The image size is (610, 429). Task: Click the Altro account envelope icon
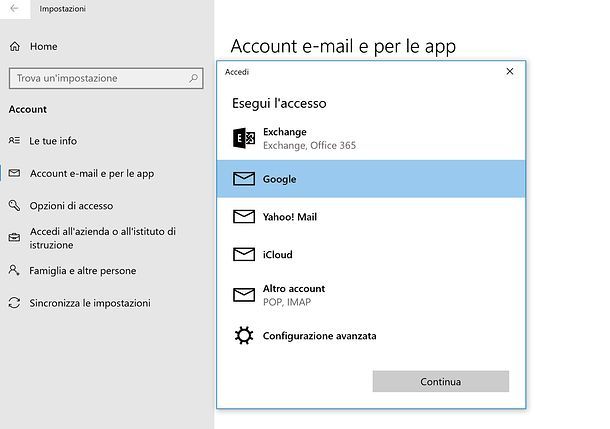[x=244, y=295]
